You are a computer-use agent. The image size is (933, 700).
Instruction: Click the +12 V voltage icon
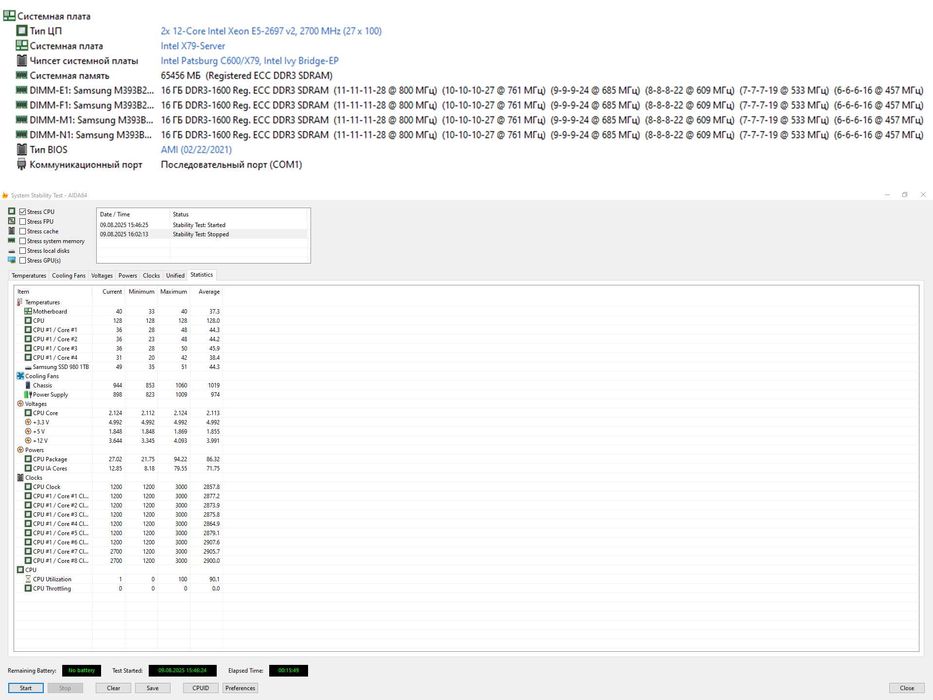(x=28, y=440)
